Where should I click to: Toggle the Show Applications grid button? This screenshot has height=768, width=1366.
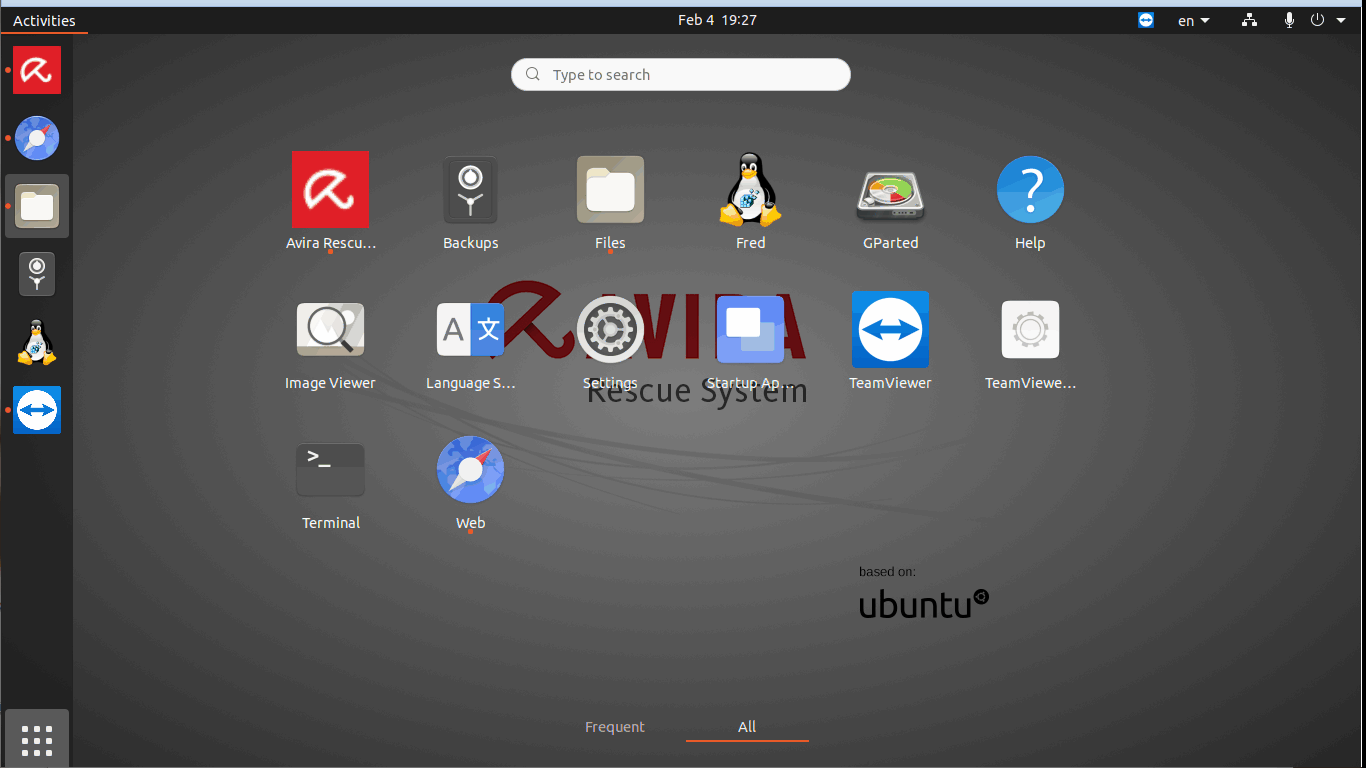coord(37,741)
